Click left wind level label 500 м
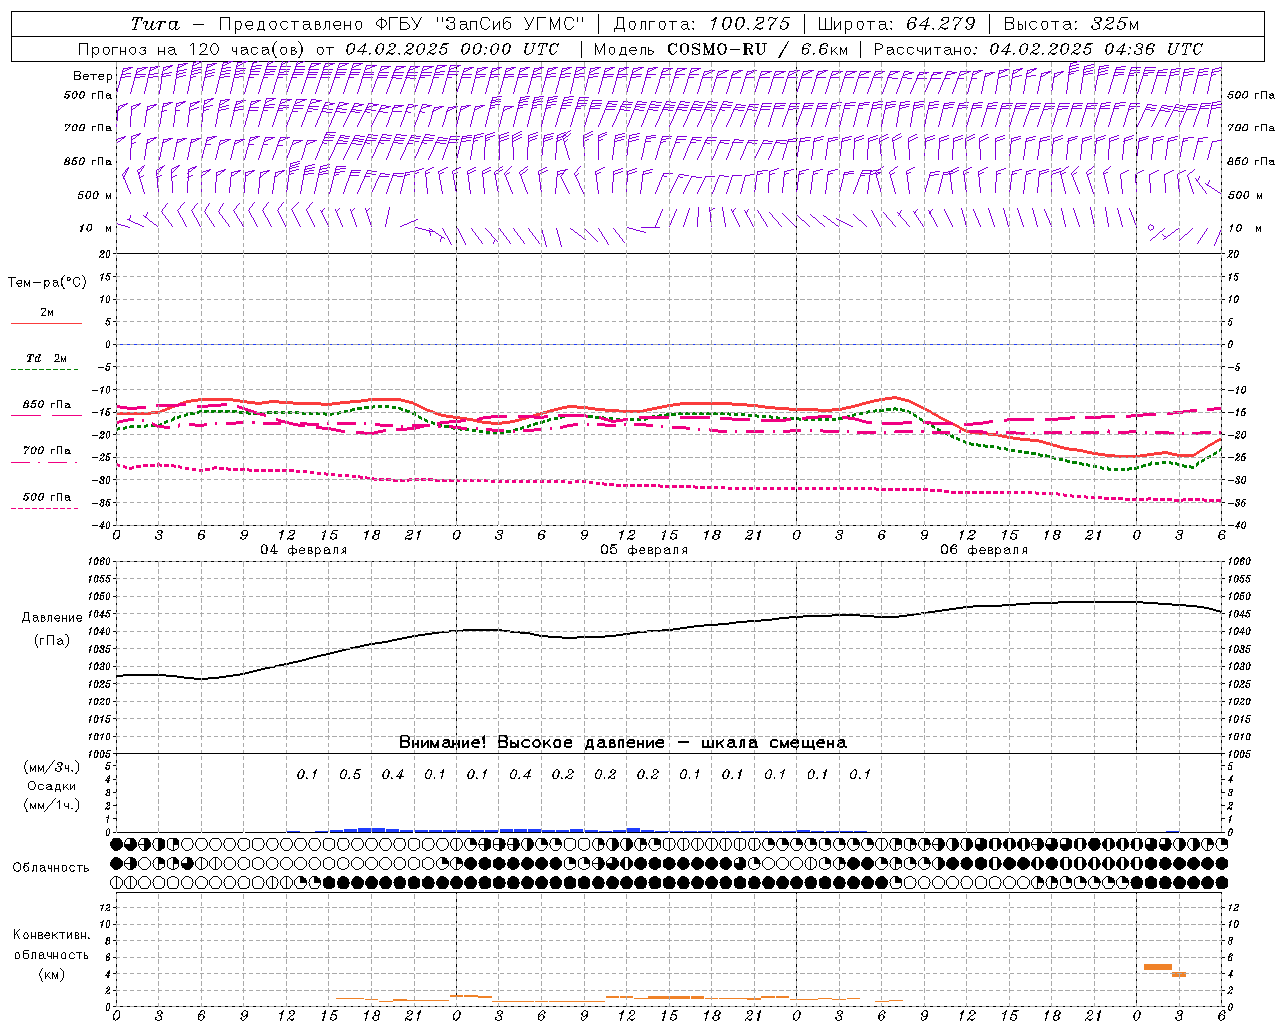The height and width of the screenshot is (1024, 1280). [94, 195]
